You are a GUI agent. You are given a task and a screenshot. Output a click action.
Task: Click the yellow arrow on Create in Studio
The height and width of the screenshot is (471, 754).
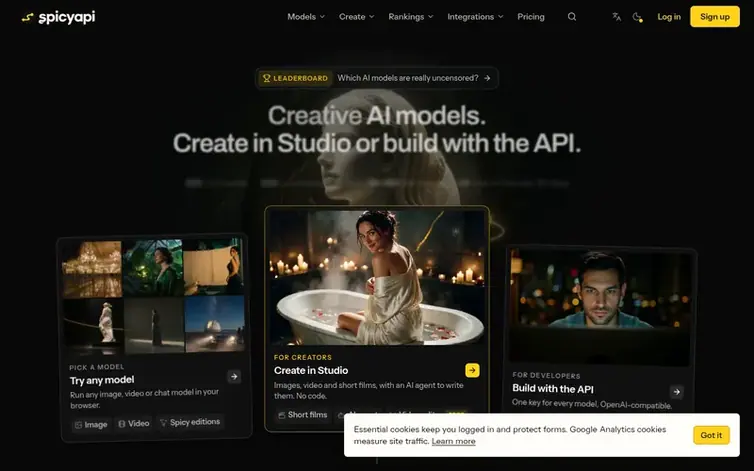(472, 370)
